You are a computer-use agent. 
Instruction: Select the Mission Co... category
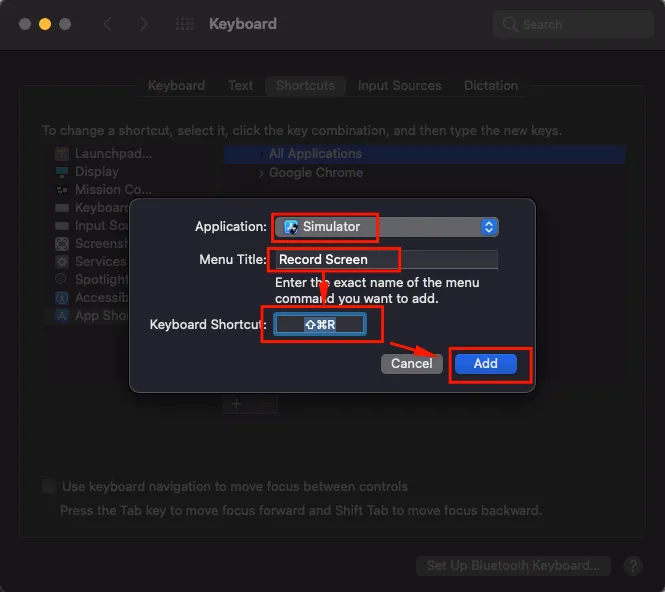click(113, 190)
